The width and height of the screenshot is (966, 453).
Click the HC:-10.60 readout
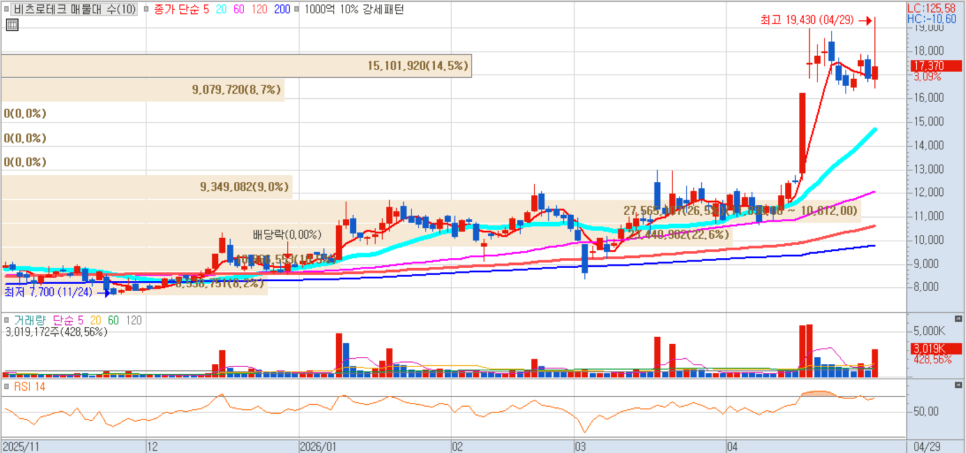click(933, 19)
